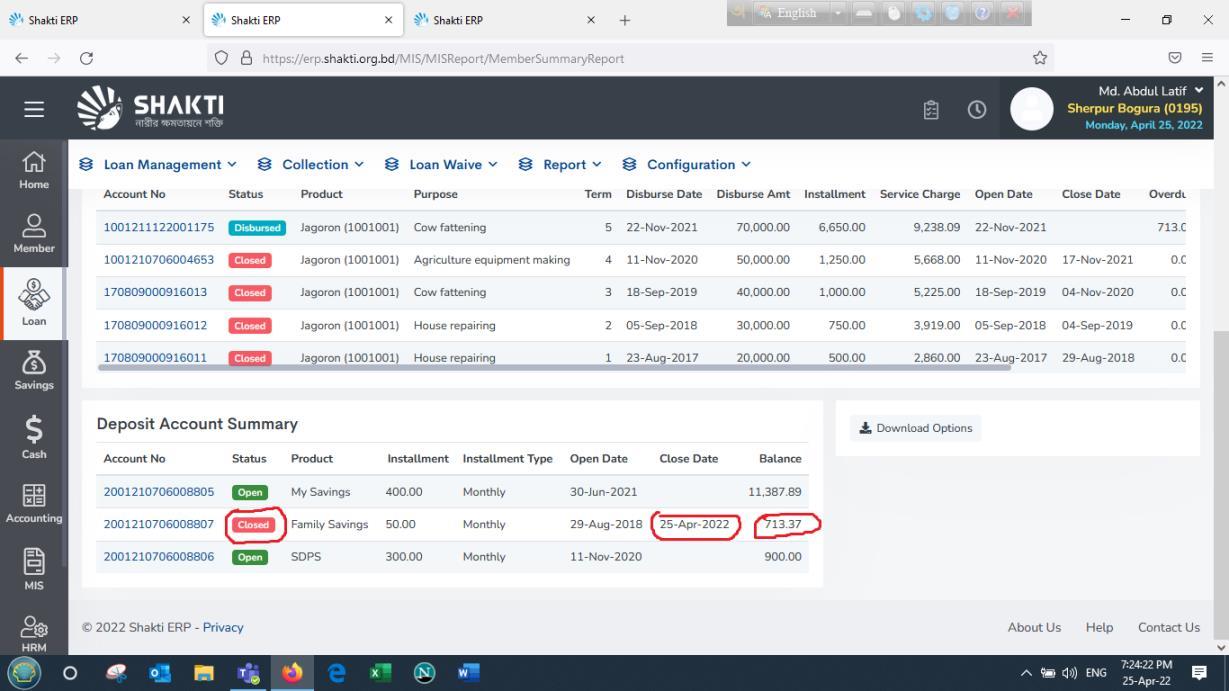Open the hamburger navigation menu

pyautogui.click(x=33, y=108)
